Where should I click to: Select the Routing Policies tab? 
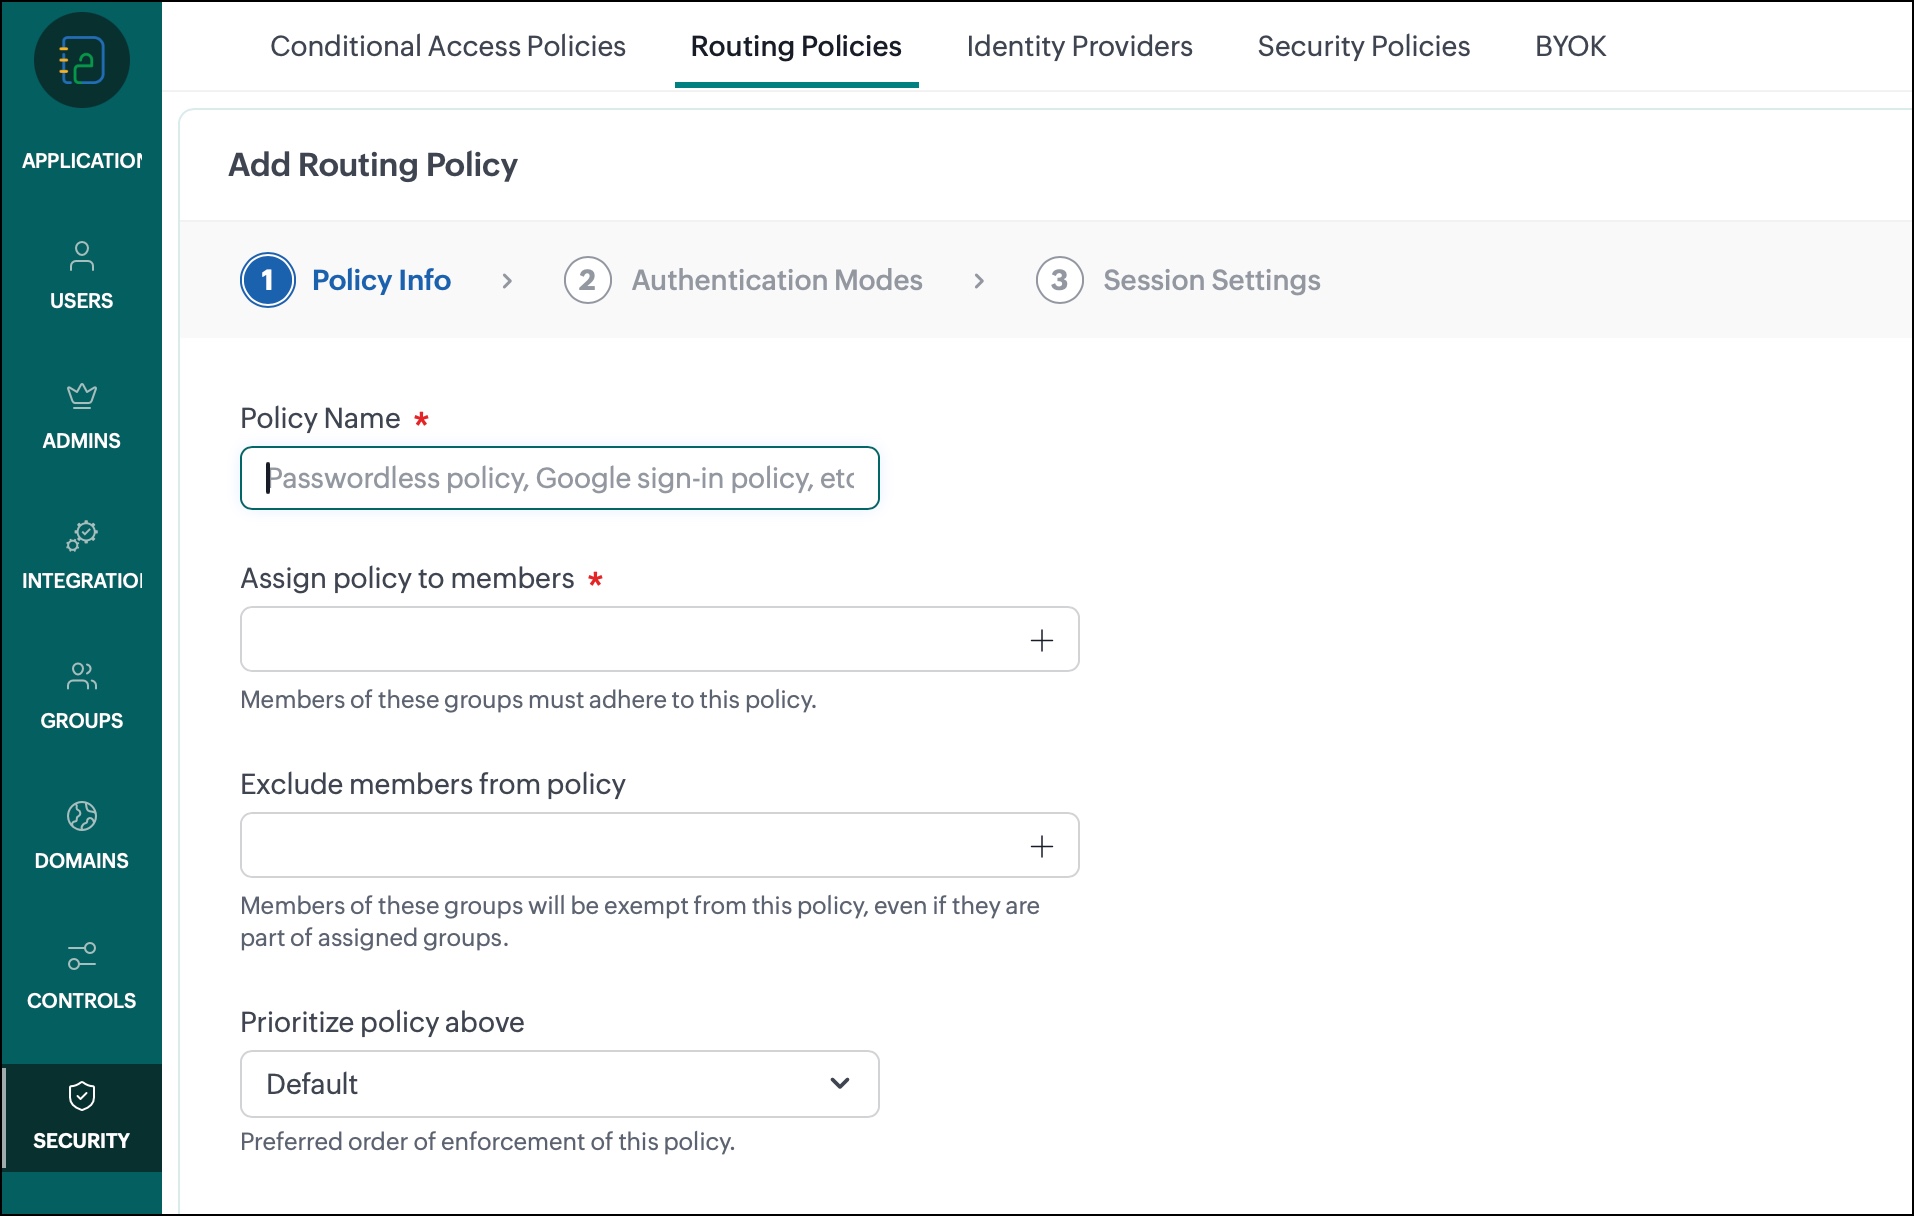[796, 46]
